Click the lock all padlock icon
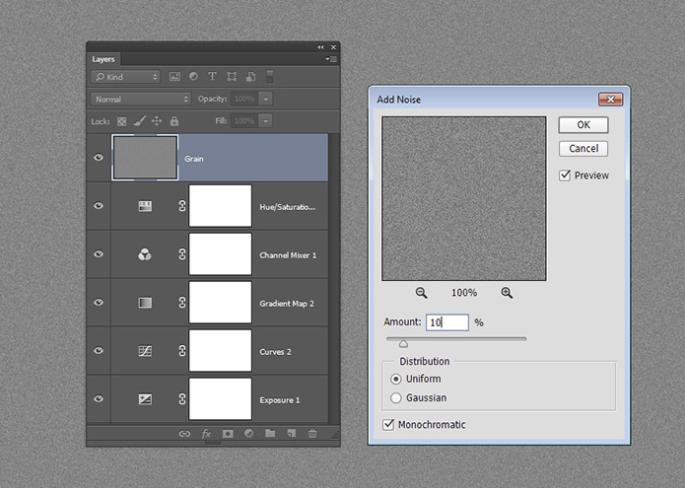 coord(174,121)
